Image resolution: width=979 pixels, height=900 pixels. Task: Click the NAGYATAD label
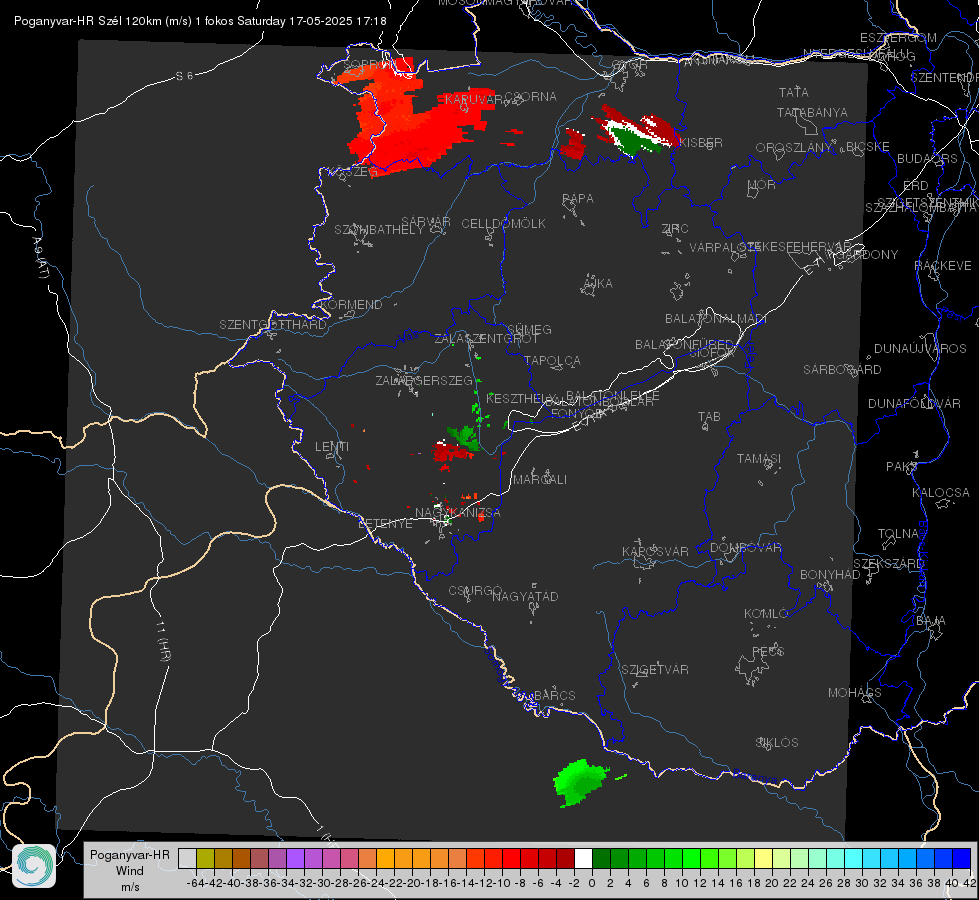[525, 596]
